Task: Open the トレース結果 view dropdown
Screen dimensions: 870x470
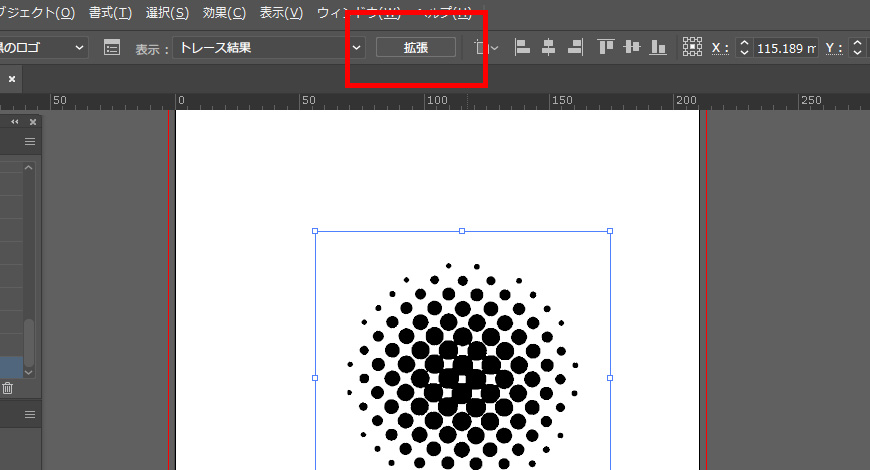Action: [268, 47]
